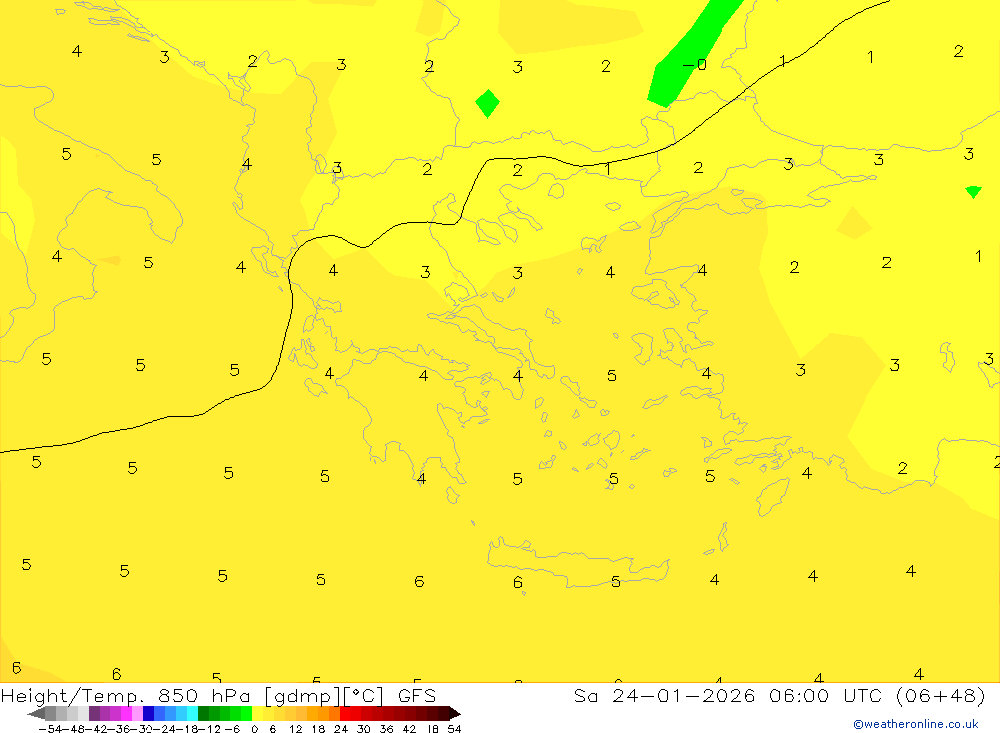Click the '-36' legend value

[x=120, y=729]
